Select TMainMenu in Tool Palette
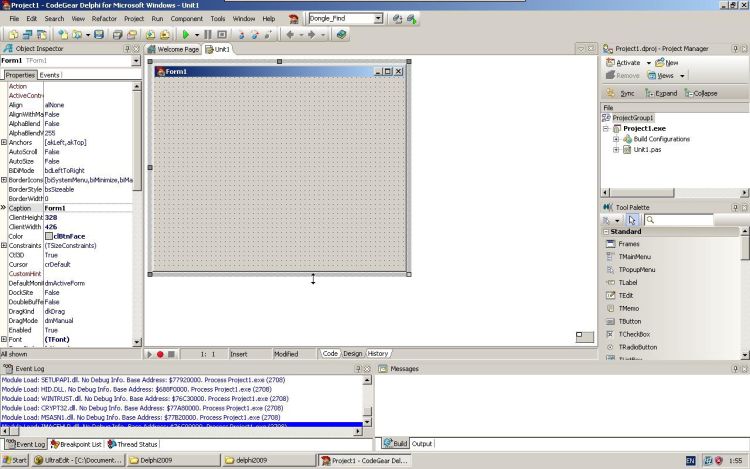Image resolution: width=750 pixels, height=469 pixels. (634, 257)
